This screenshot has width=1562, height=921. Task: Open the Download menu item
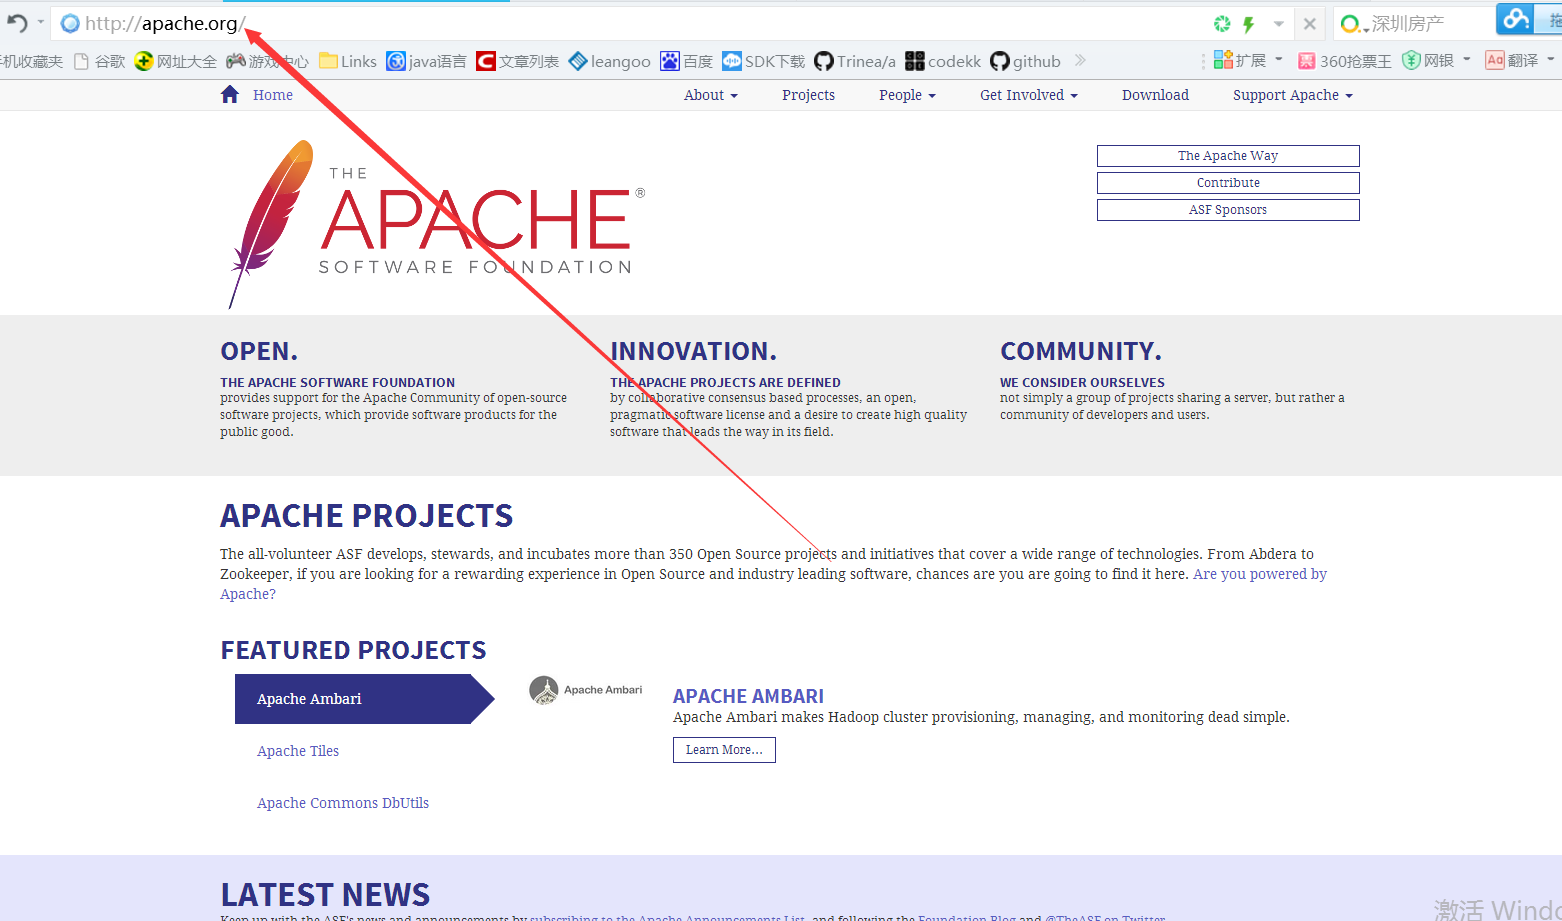pos(1155,95)
